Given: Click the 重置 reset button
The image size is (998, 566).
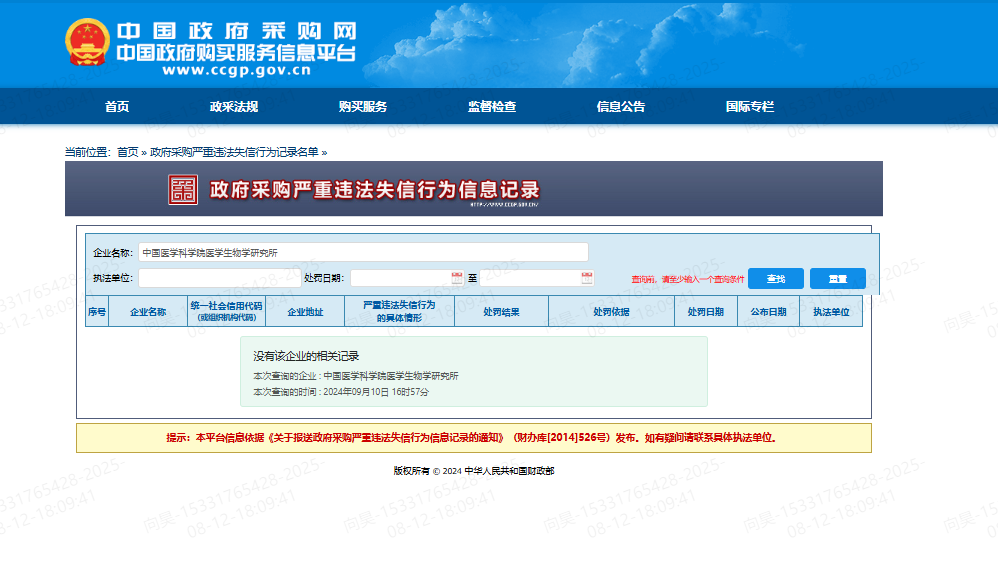Looking at the screenshot, I should pos(838,279).
